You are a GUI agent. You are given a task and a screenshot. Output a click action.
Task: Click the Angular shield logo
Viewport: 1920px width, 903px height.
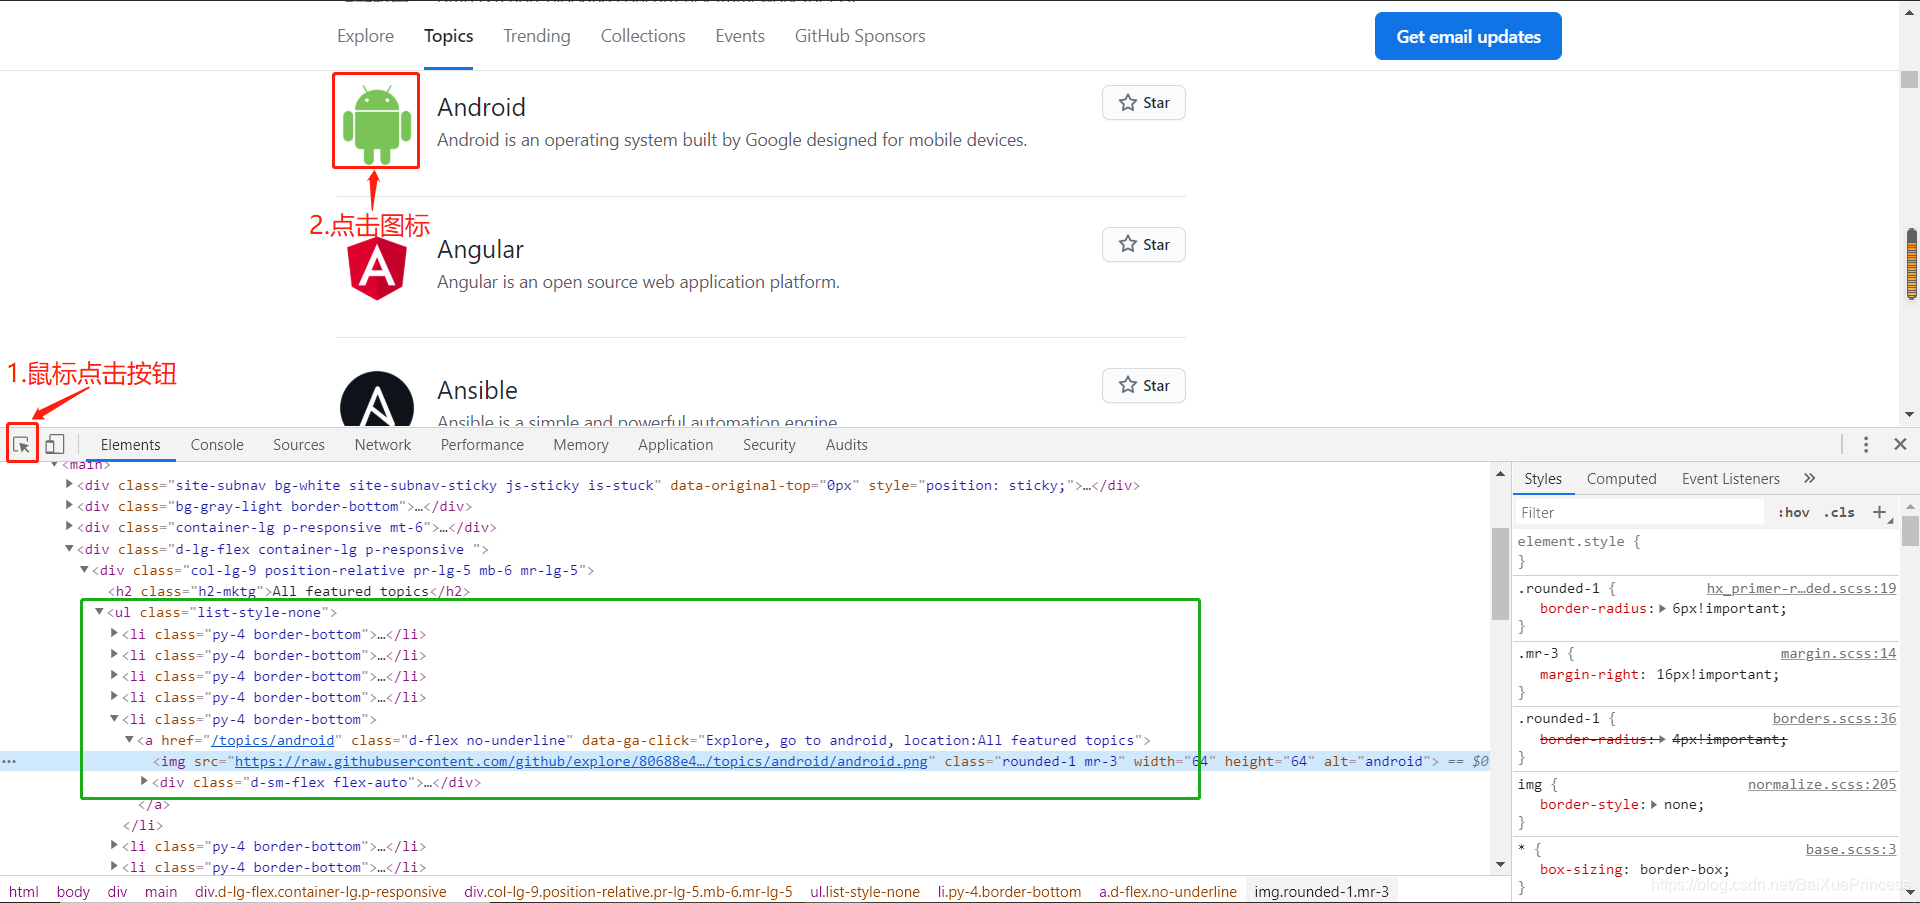(x=377, y=268)
